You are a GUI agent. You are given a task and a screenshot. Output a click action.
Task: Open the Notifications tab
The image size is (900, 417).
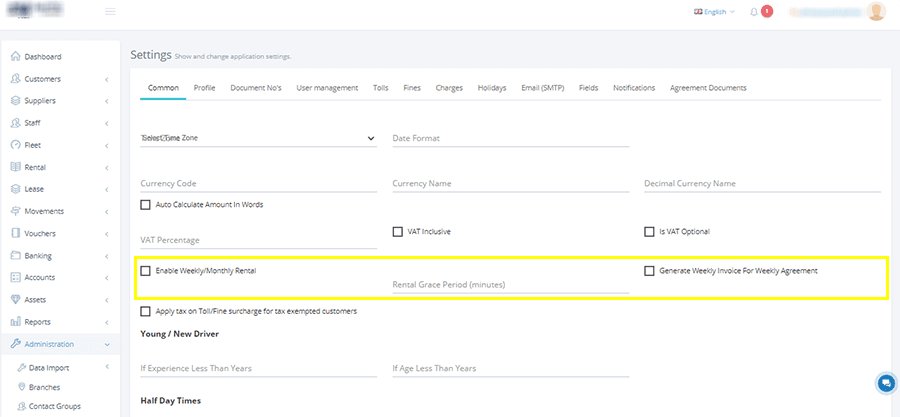[634, 88]
